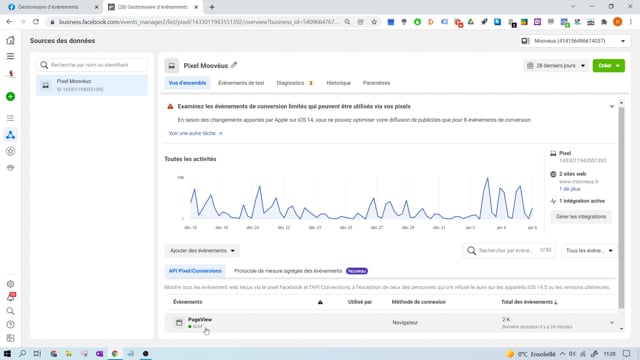Open the Chrome extensions puzzle icon

click(x=604, y=22)
